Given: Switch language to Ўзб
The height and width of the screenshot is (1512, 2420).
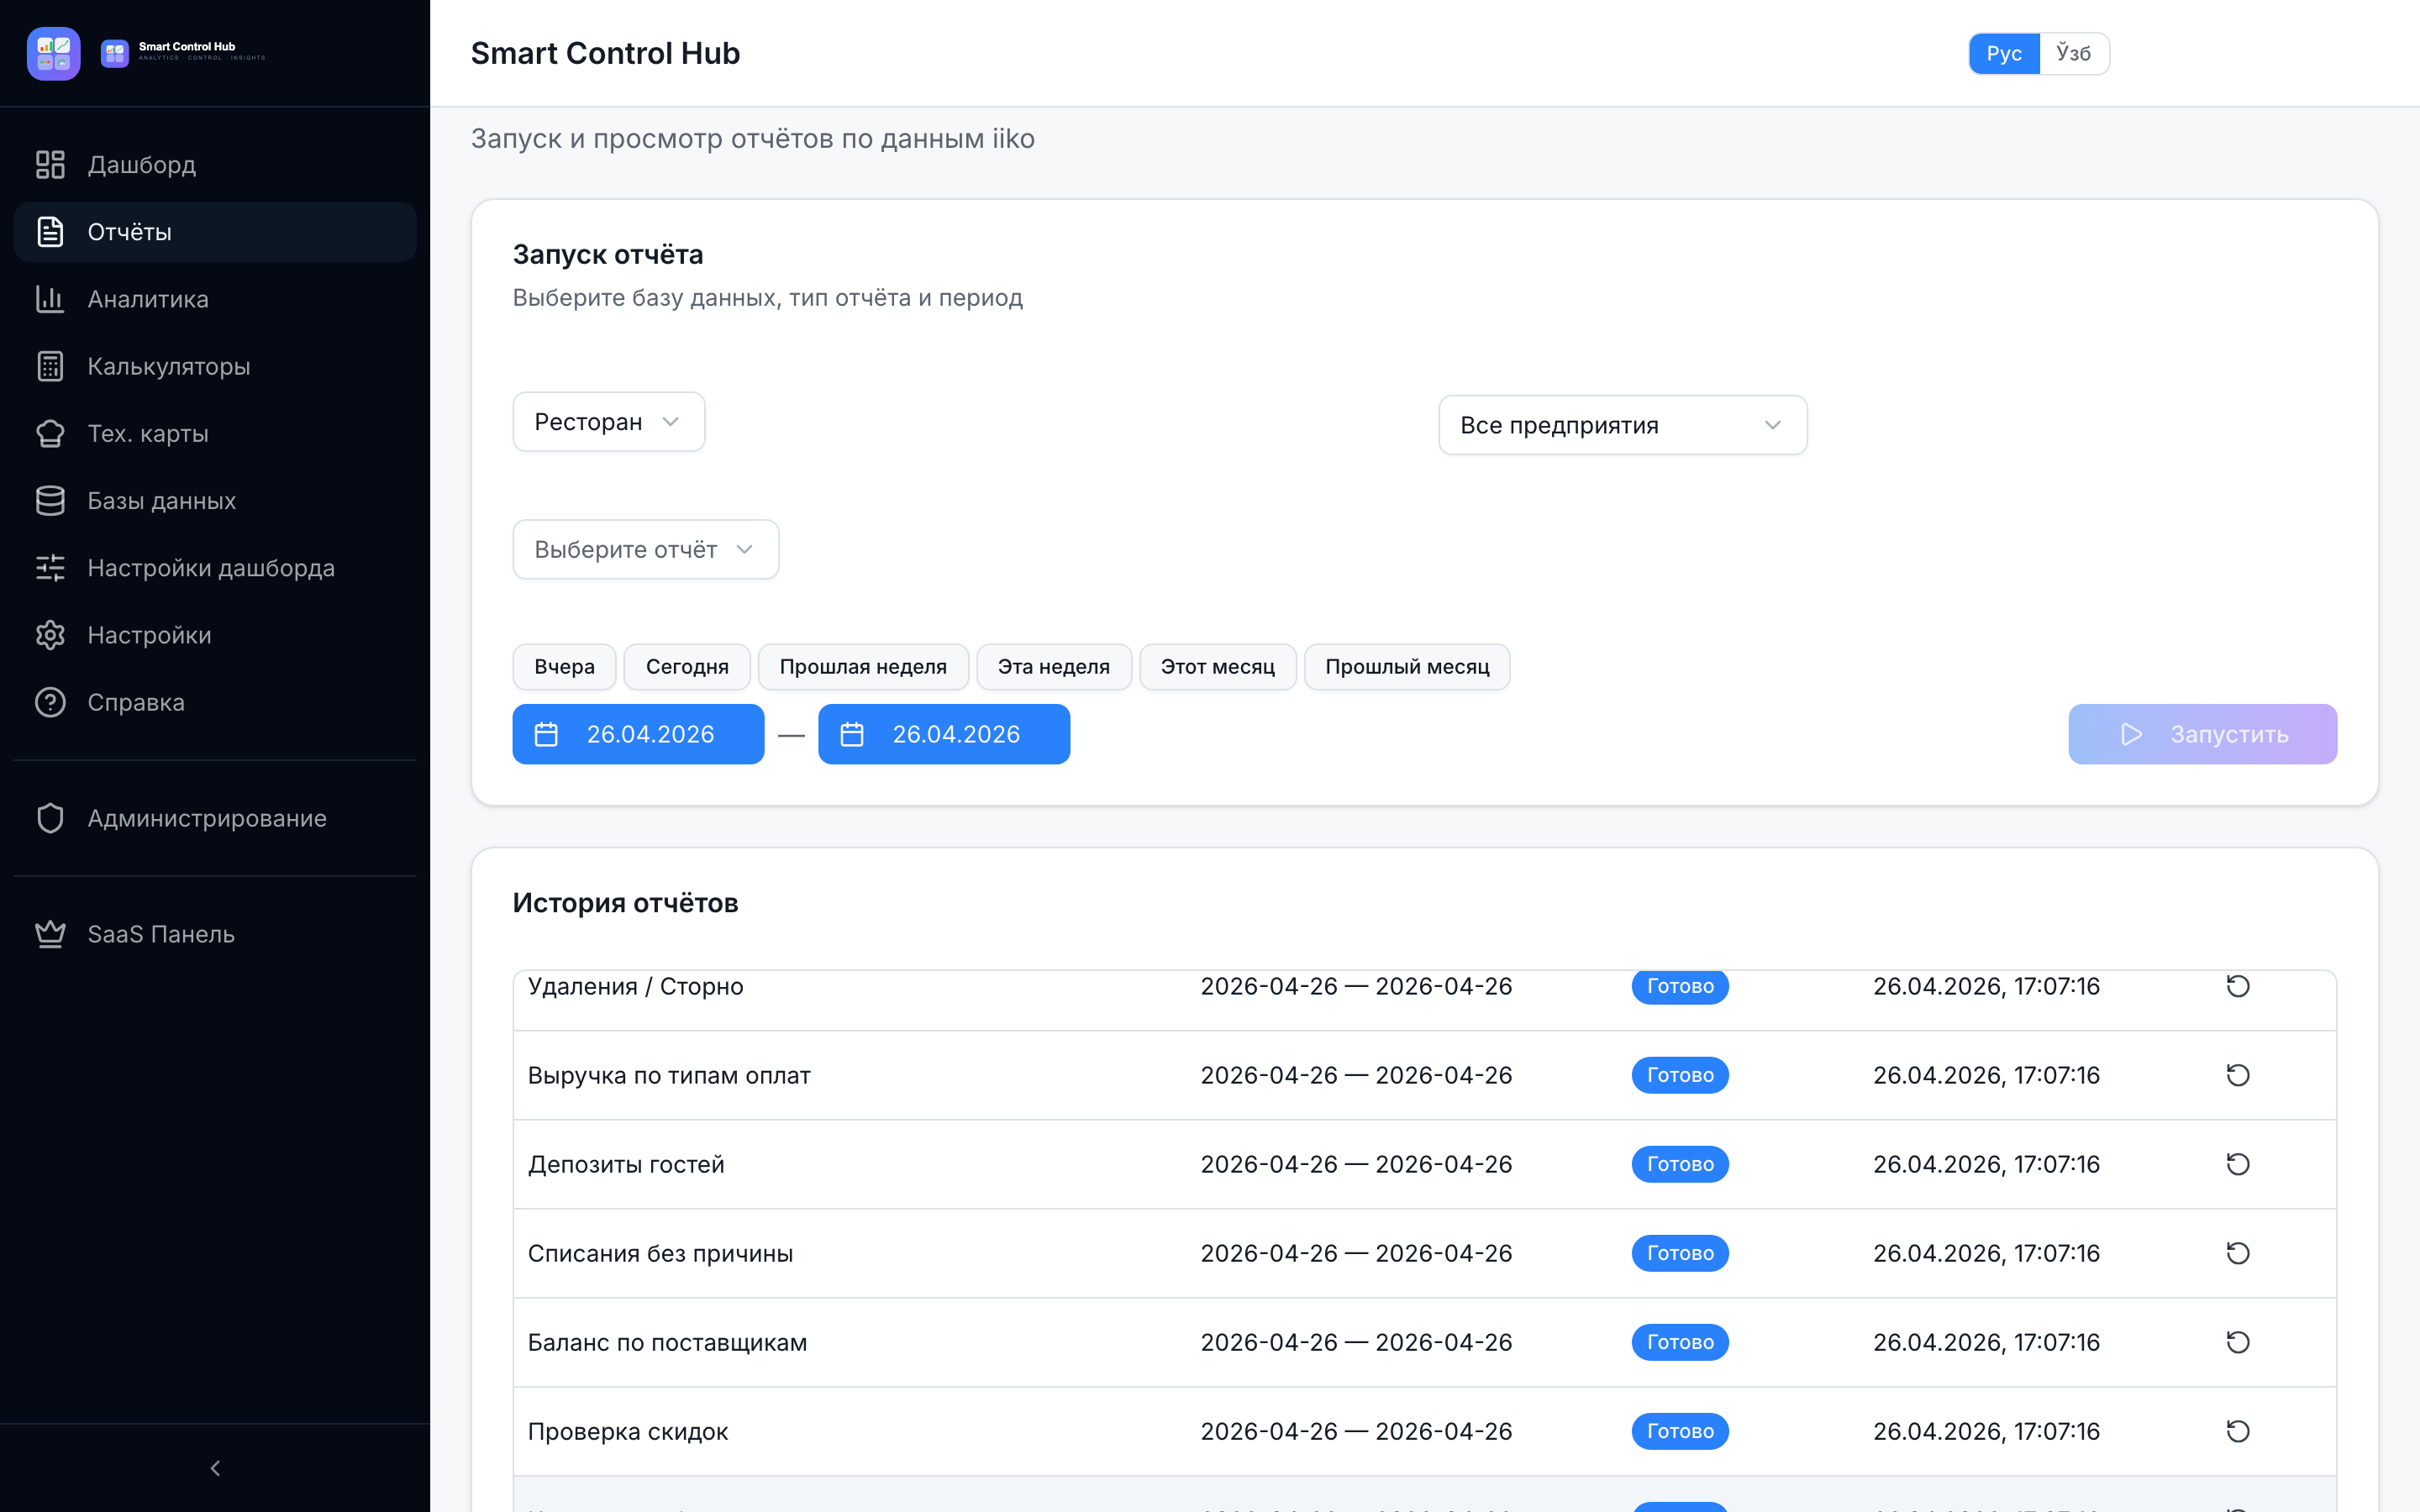Looking at the screenshot, I should tap(2073, 53).
